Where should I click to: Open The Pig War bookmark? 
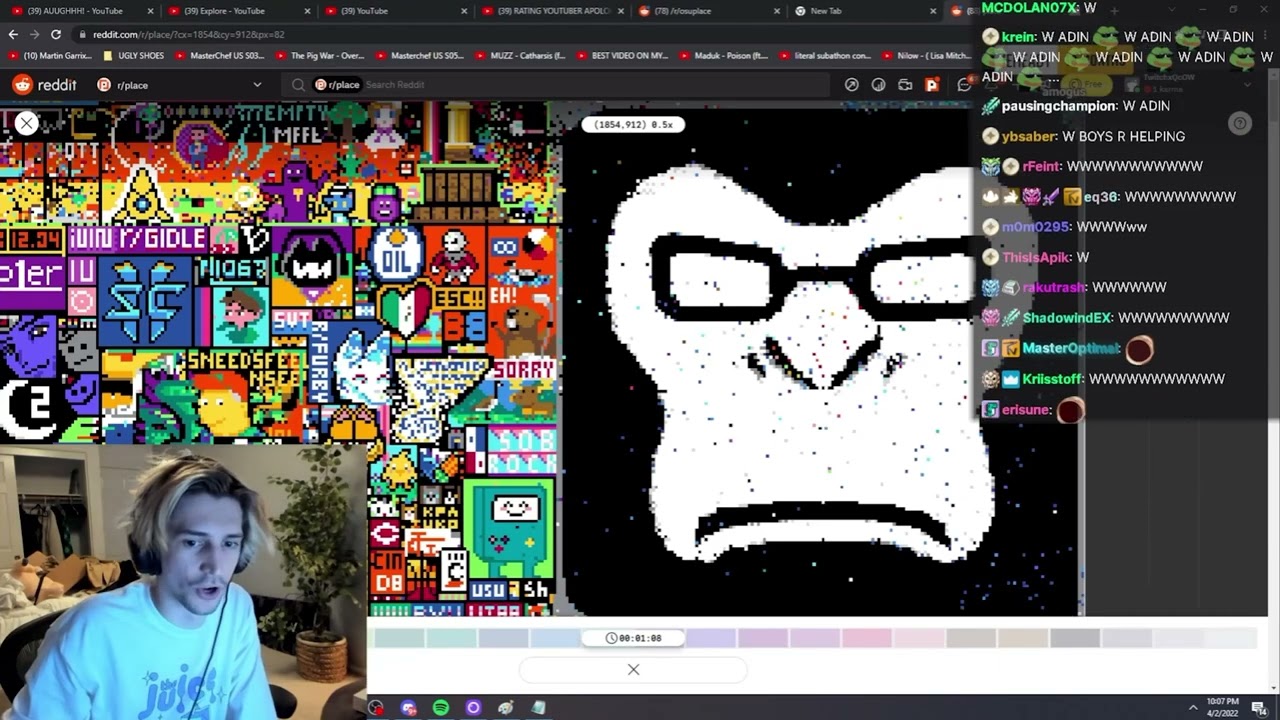[x=320, y=56]
